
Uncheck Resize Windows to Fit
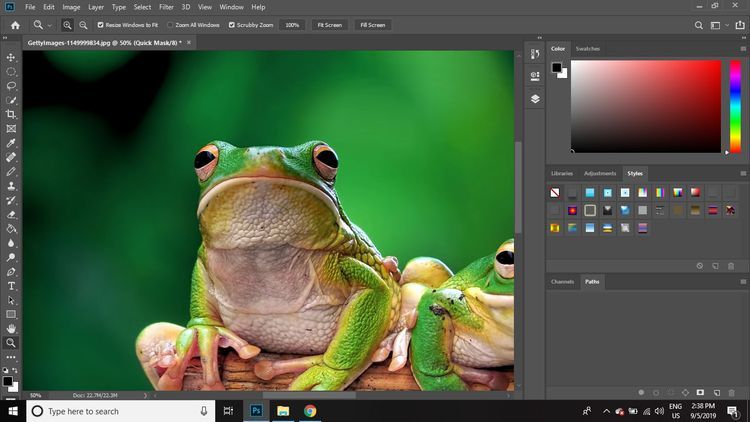coord(101,25)
